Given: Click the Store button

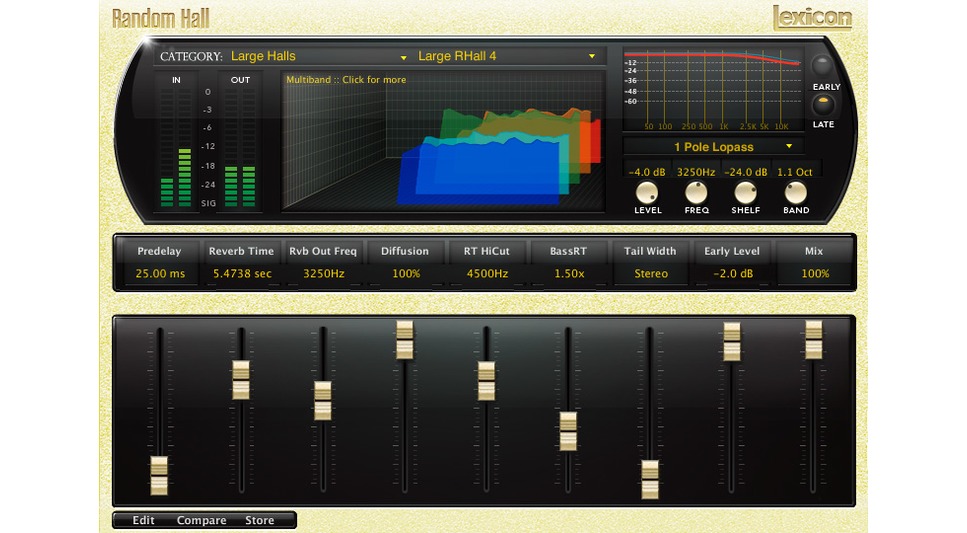Looking at the screenshot, I should pos(260,520).
